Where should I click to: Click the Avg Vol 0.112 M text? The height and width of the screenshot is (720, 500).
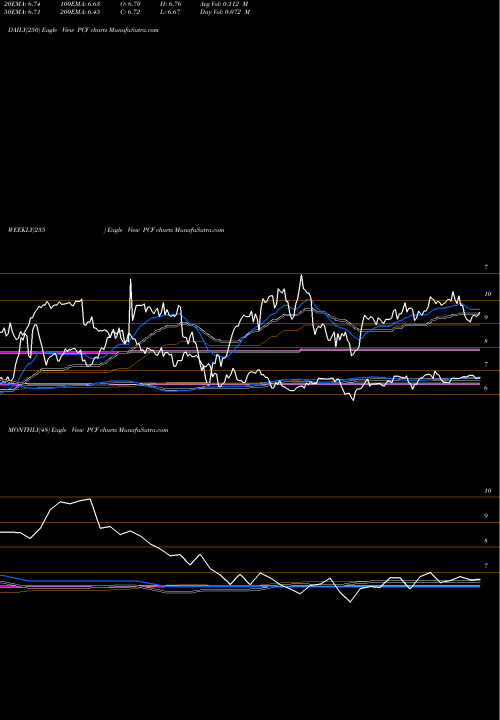225,3
